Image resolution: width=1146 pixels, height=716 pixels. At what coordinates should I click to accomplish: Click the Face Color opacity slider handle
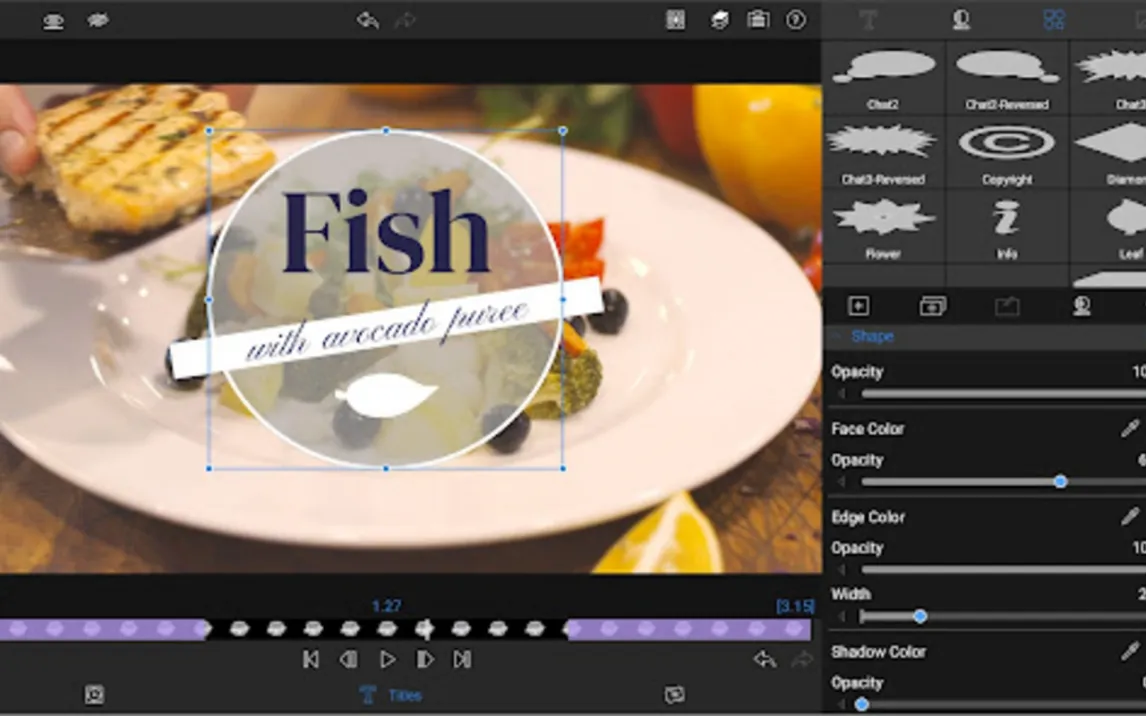coord(1060,482)
